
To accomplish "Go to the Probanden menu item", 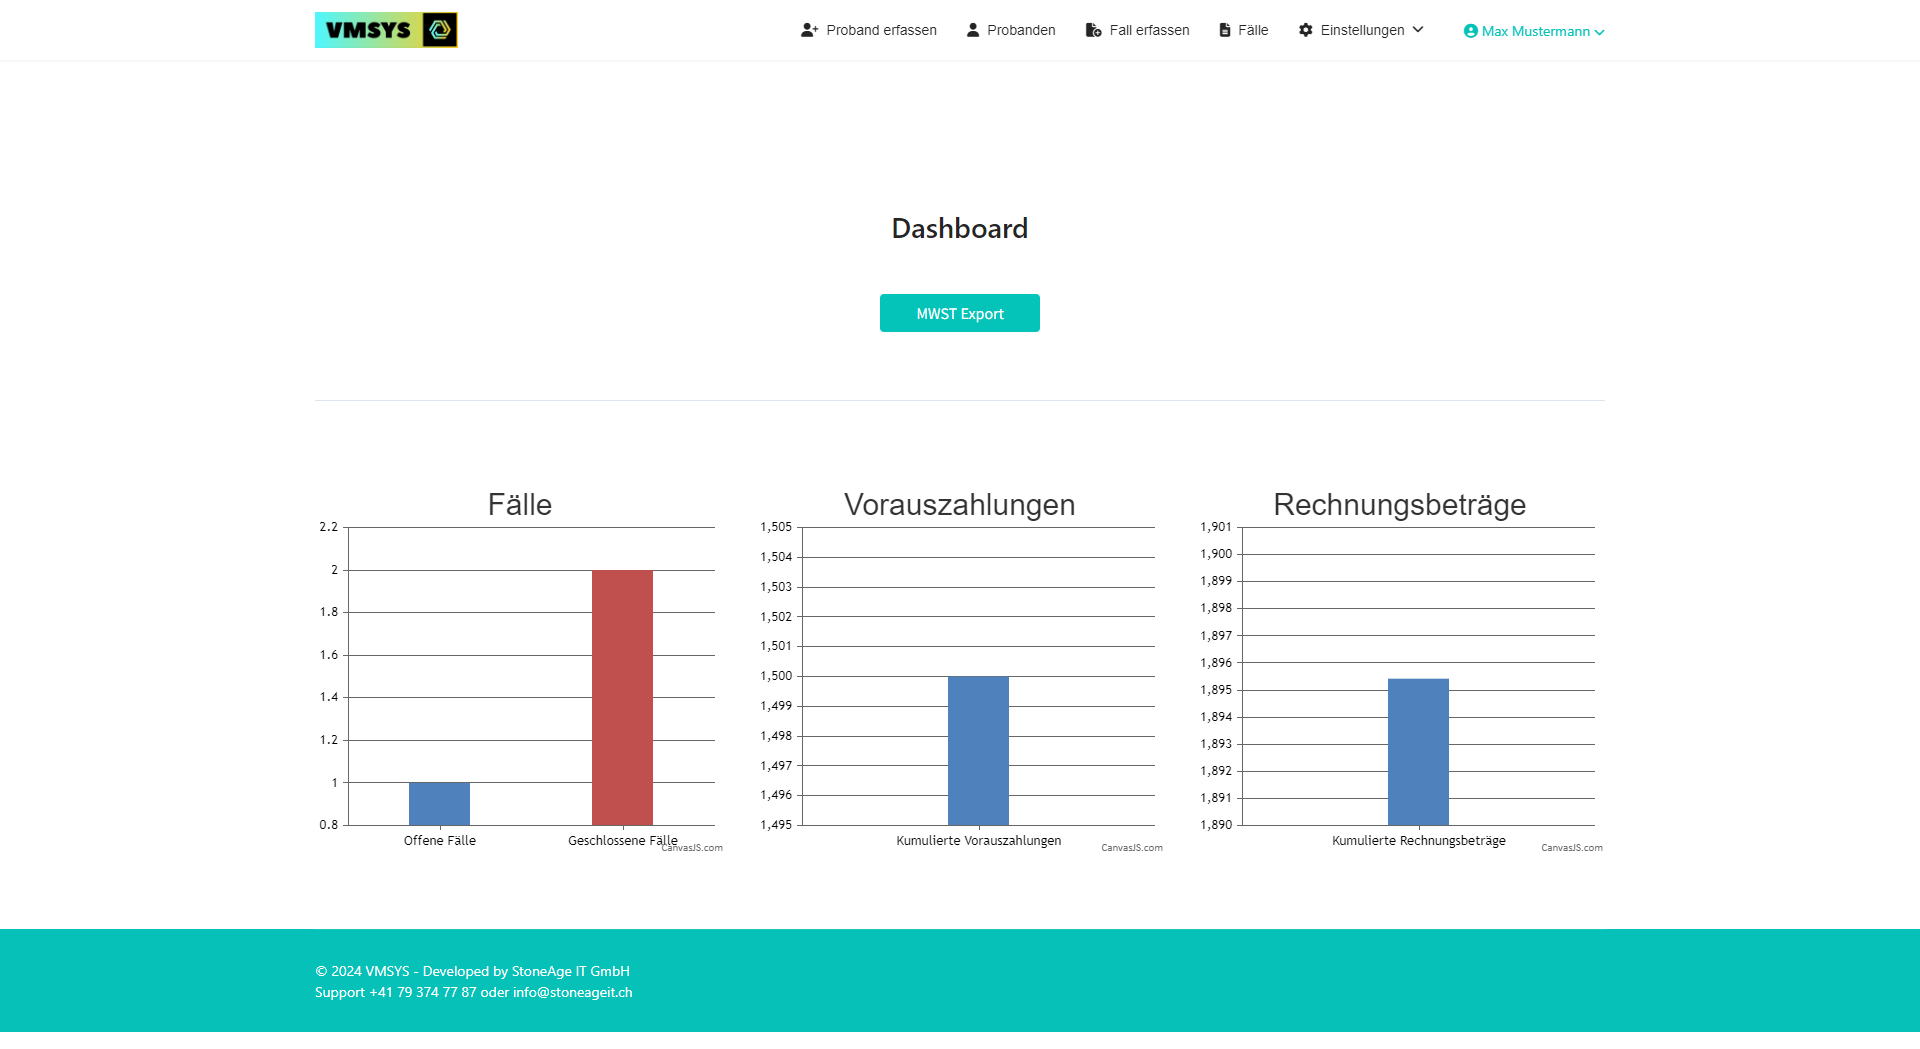I will (1021, 30).
